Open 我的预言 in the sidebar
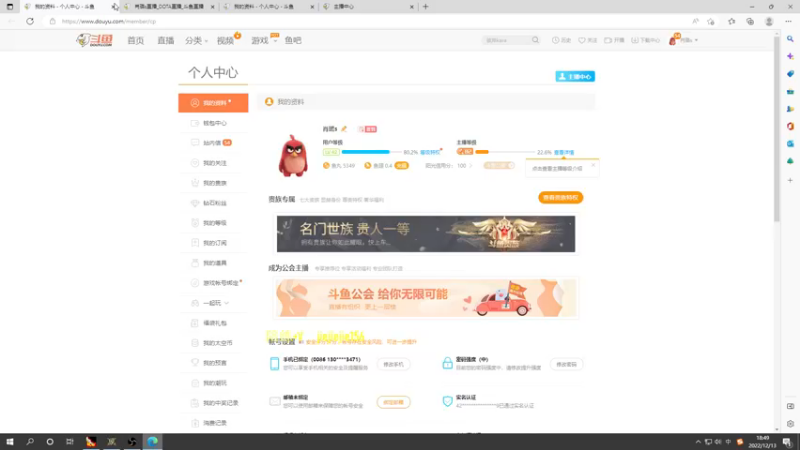Screen dimensions: 800x450 pos(213,363)
